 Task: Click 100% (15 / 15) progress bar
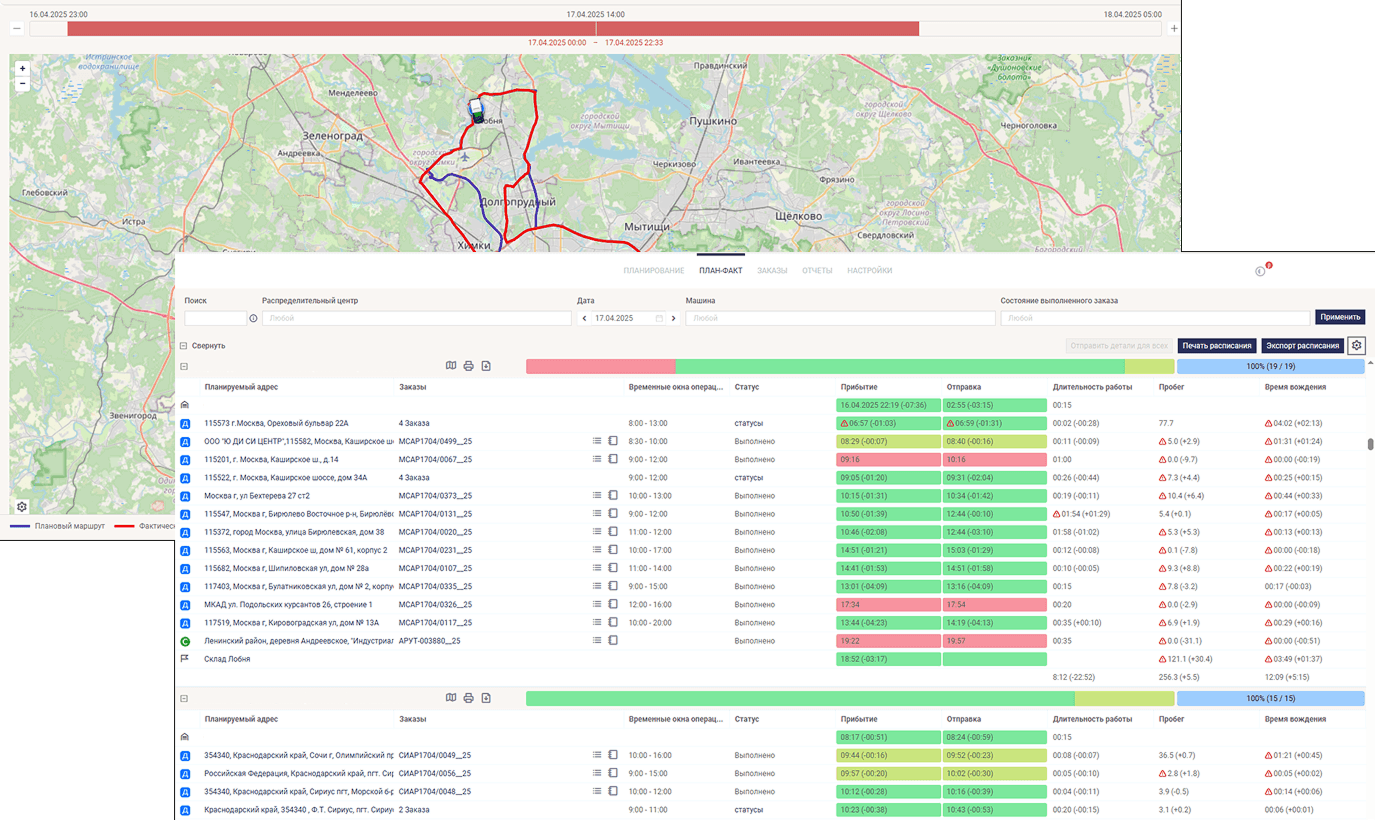tap(1271, 698)
